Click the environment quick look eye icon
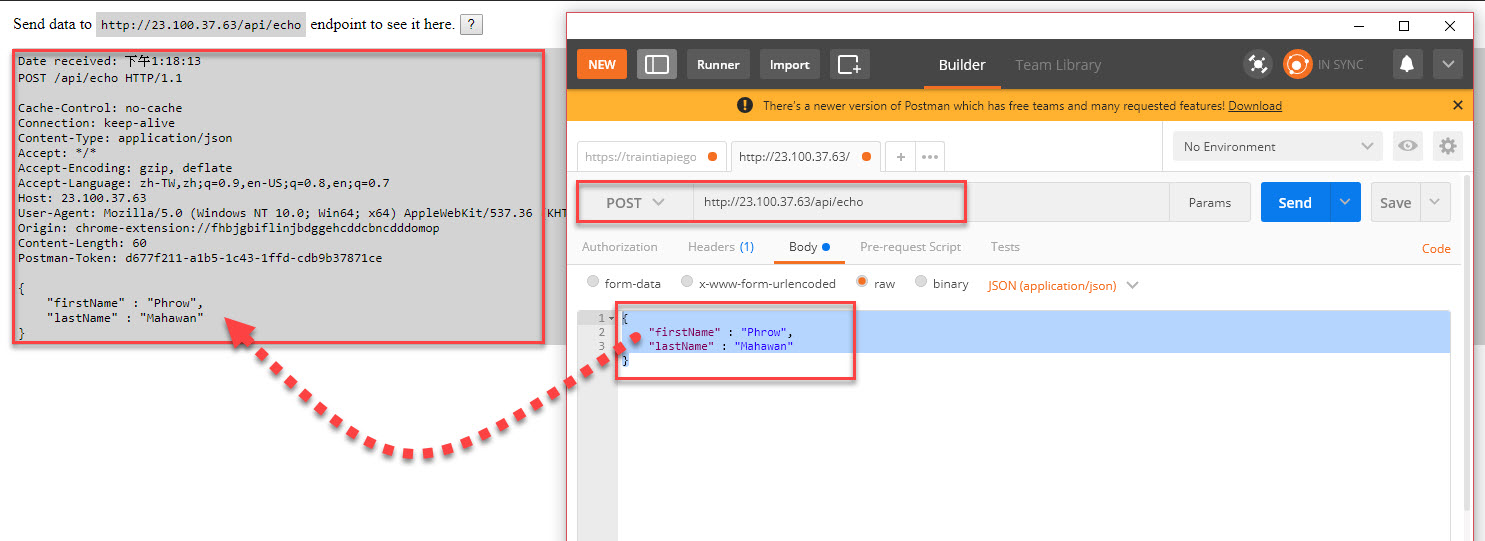This screenshot has width=1485, height=541. click(x=1408, y=146)
